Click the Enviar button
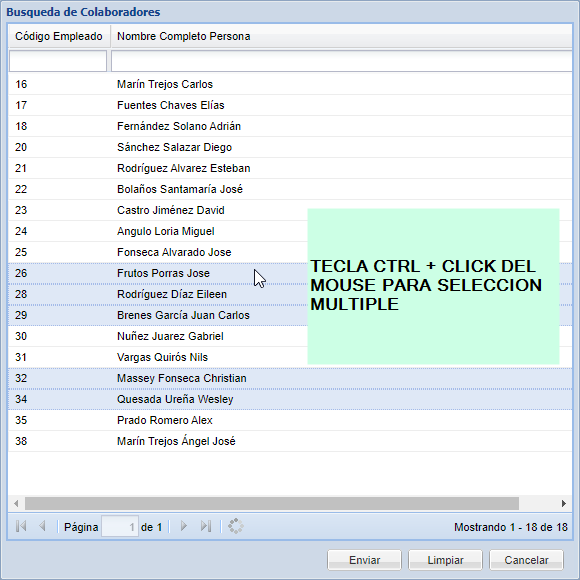 (x=364, y=560)
